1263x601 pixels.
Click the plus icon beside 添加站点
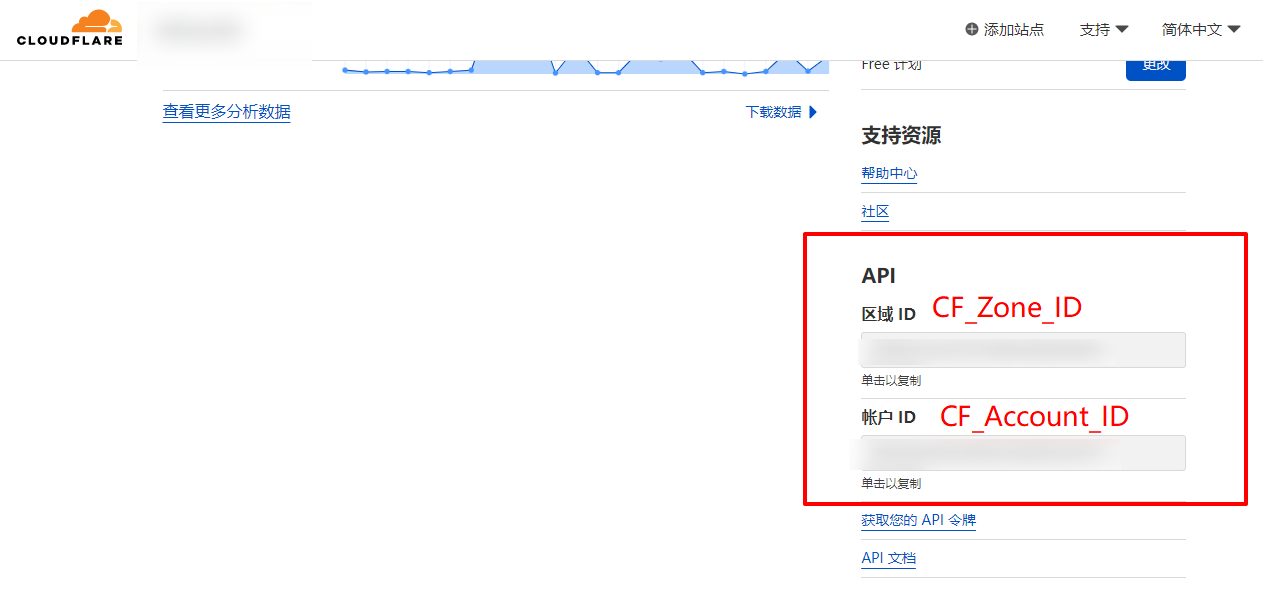point(971,29)
